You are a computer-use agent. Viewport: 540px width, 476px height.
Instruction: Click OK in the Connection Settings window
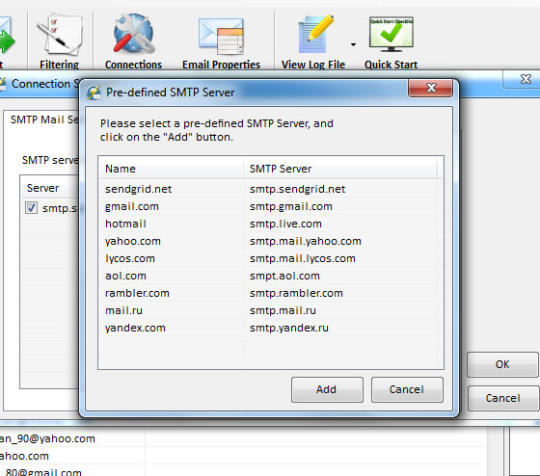point(502,364)
